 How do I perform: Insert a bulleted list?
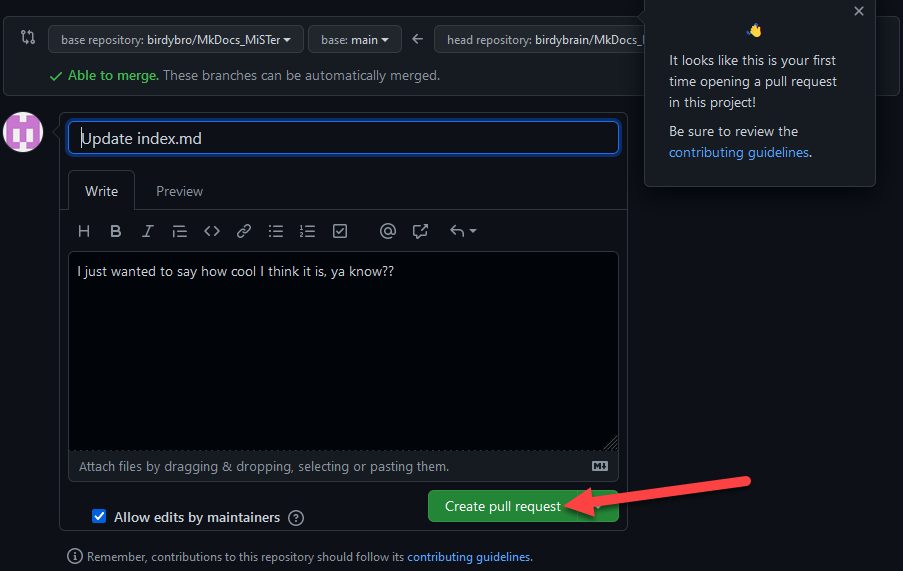(276, 231)
